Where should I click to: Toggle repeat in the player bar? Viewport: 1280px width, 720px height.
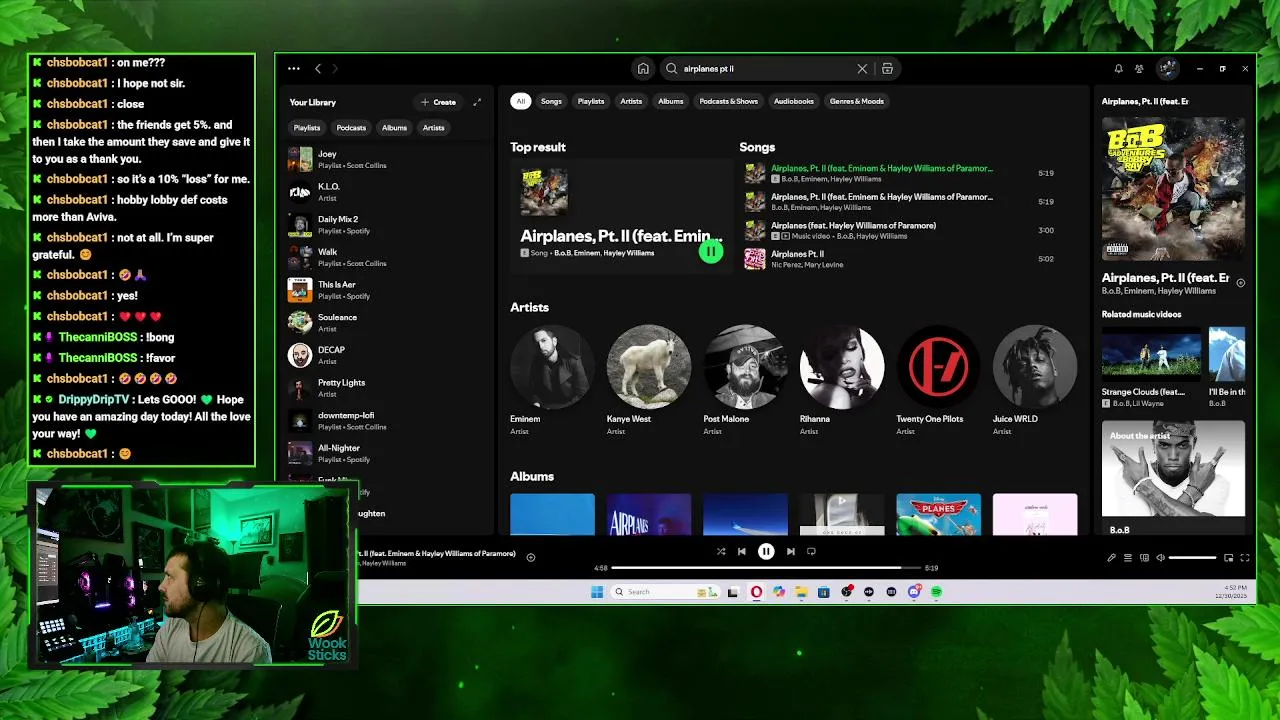tap(811, 551)
